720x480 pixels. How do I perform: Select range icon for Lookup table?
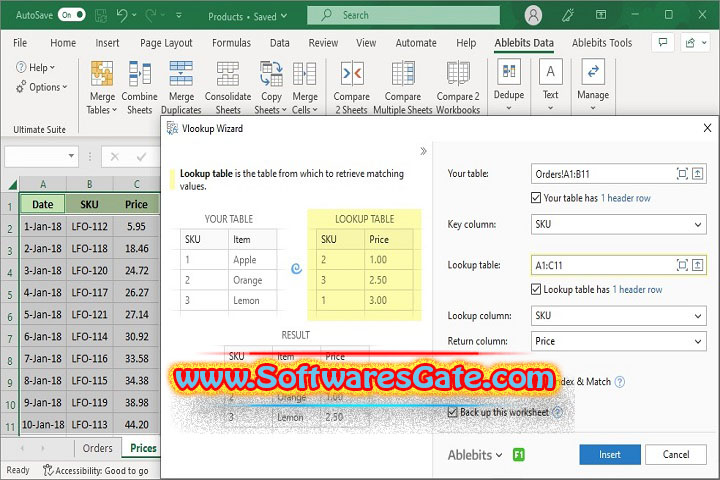[x=682, y=265]
